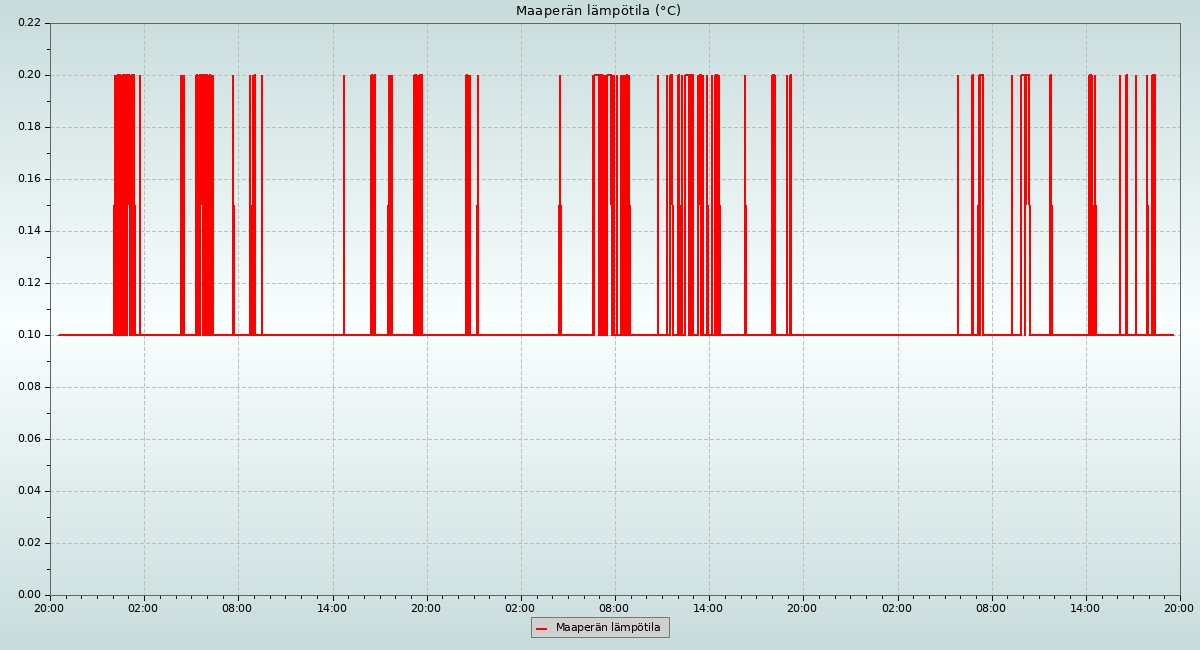The height and width of the screenshot is (650, 1200).
Task: Click the 0.12 y-axis label
Action: click(x=29, y=283)
